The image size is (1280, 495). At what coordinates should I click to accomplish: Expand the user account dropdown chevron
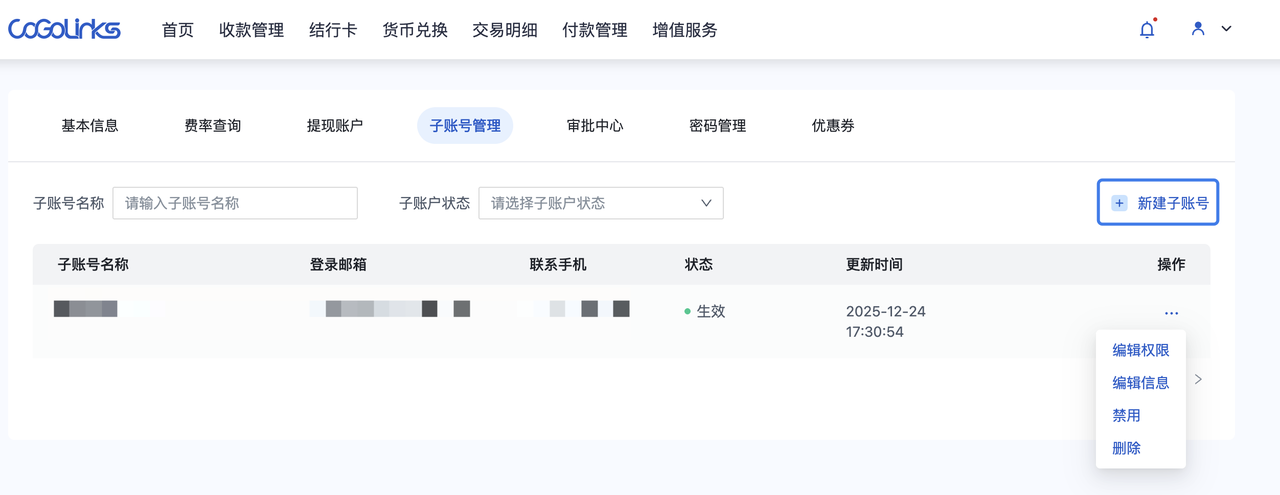click(x=1226, y=29)
